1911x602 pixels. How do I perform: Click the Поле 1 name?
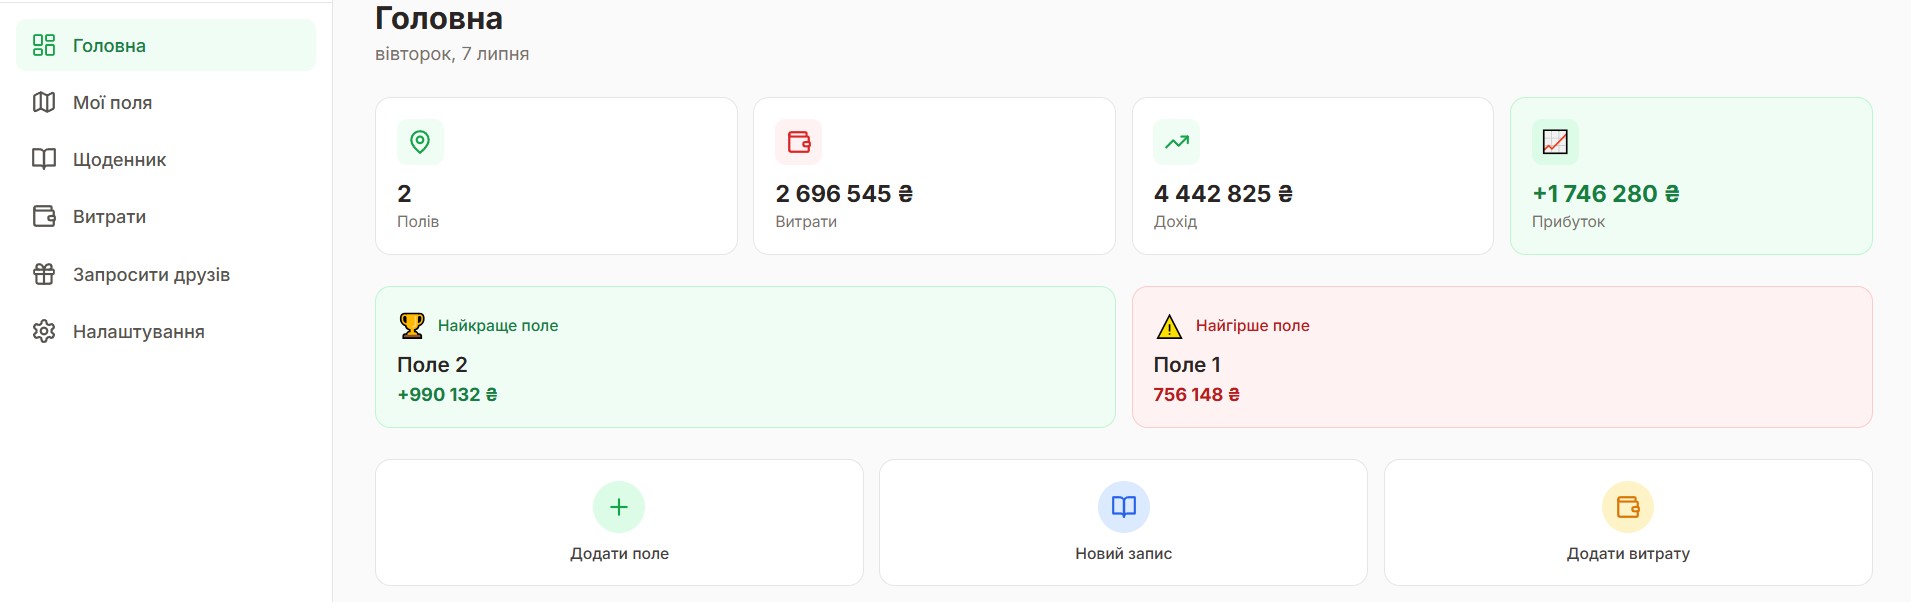1187,364
